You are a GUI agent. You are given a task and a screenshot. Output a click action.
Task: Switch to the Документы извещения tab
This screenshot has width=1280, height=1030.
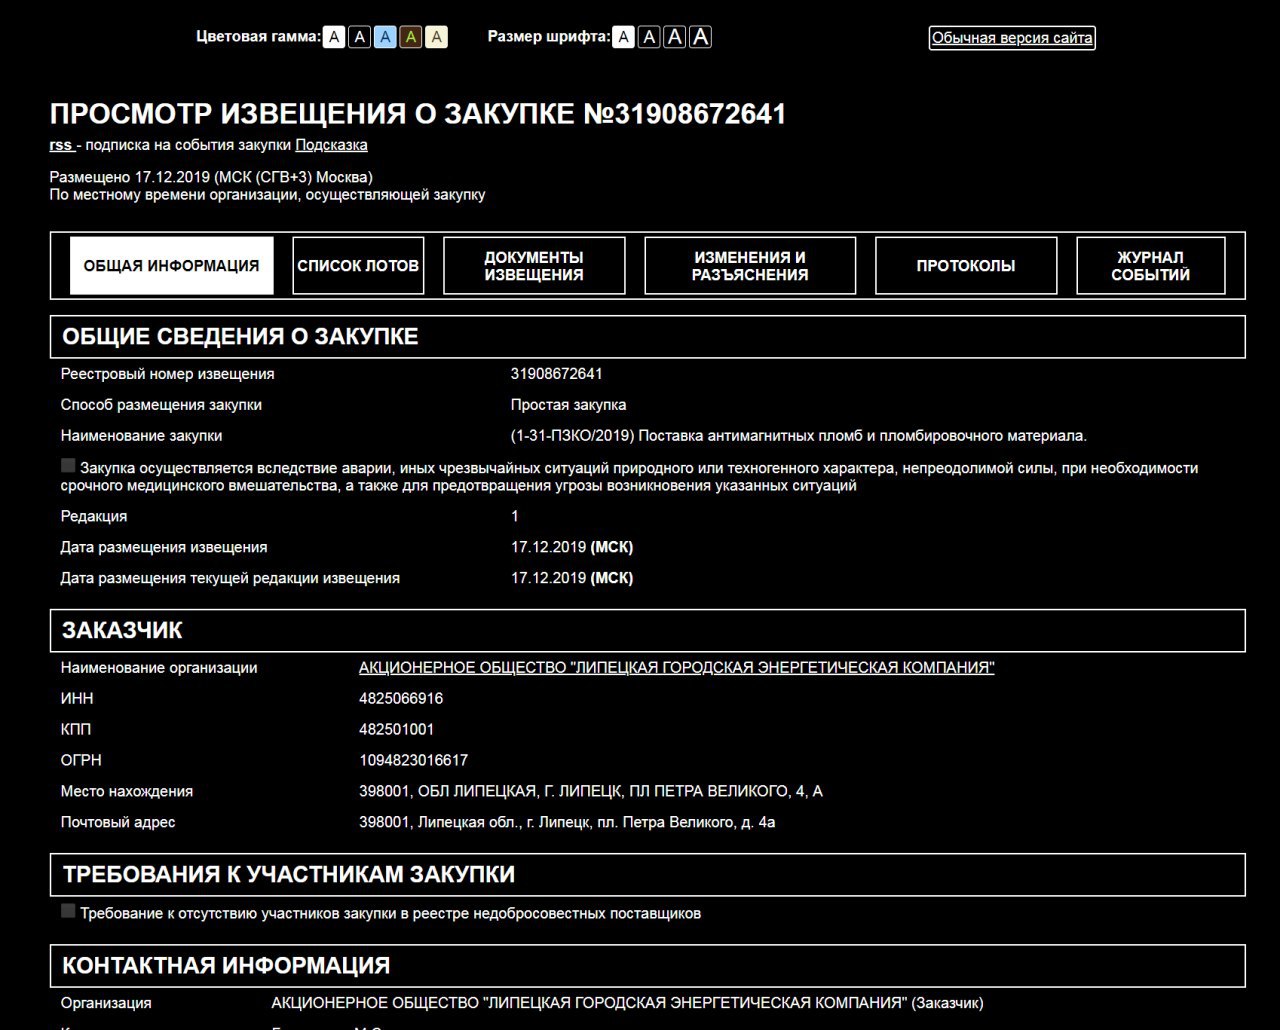[534, 265]
